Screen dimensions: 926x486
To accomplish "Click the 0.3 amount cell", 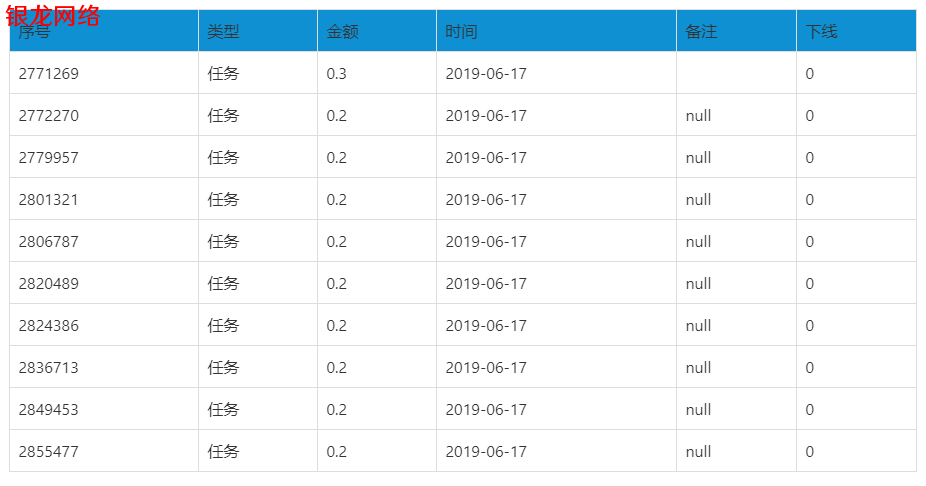I will (377, 73).
